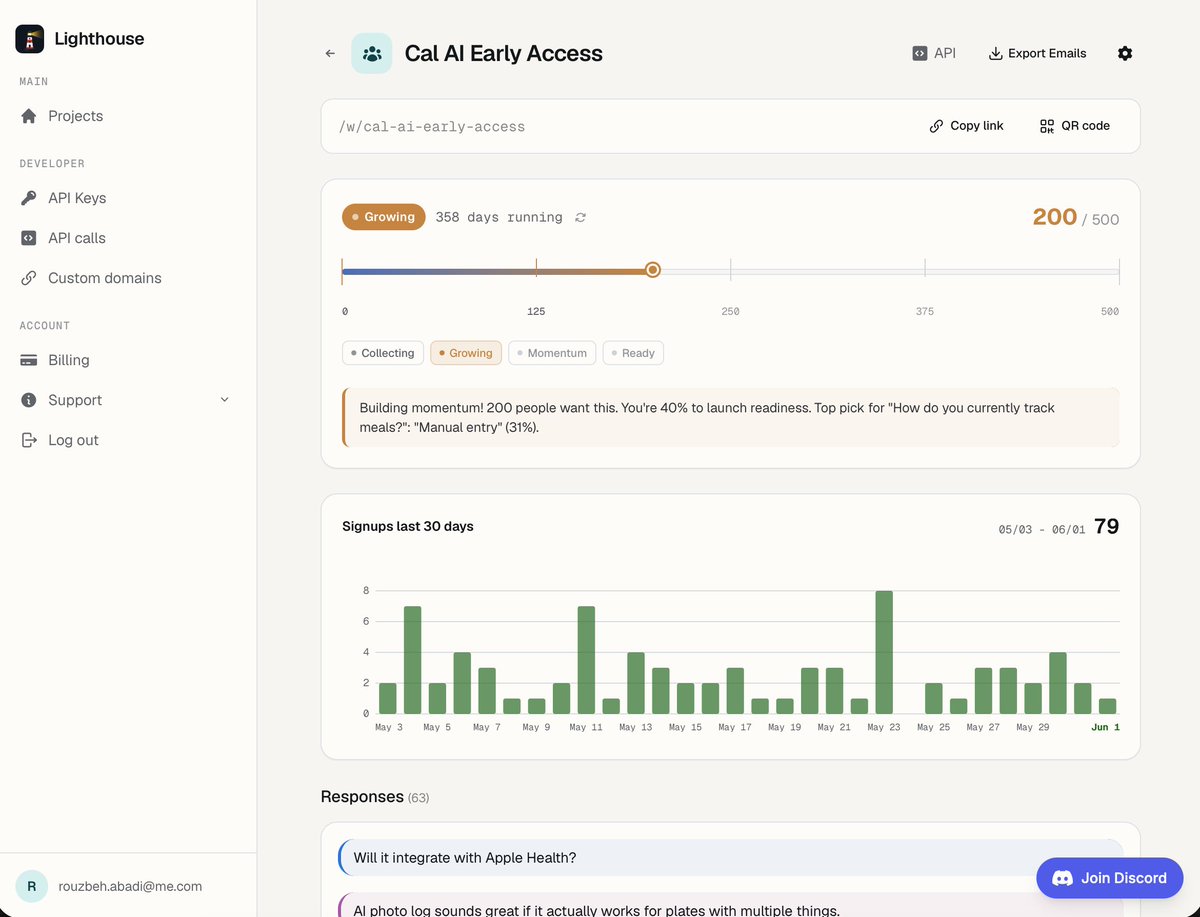
Task: Open the Apple Health response
Action: (731, 858)
